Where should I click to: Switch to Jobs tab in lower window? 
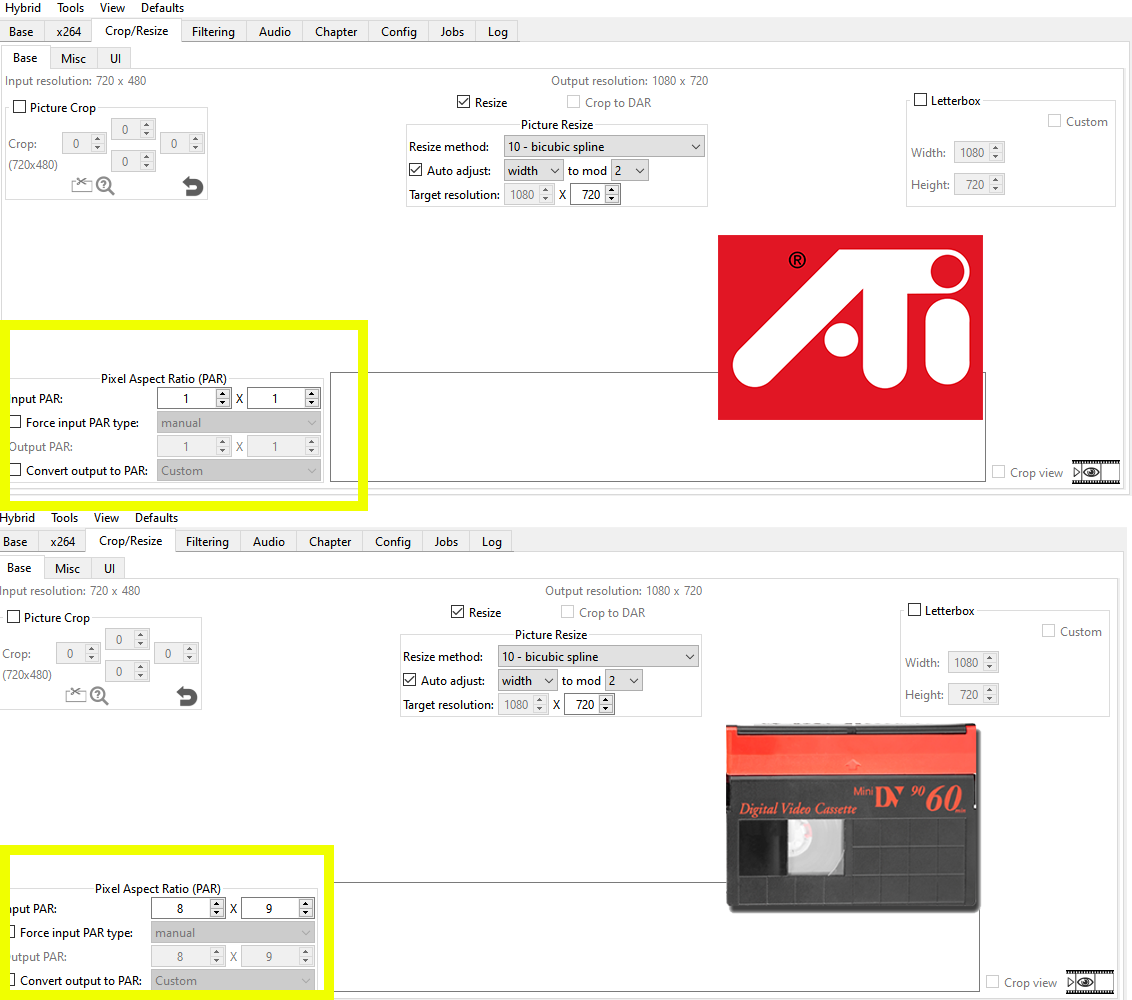point(446,542)
